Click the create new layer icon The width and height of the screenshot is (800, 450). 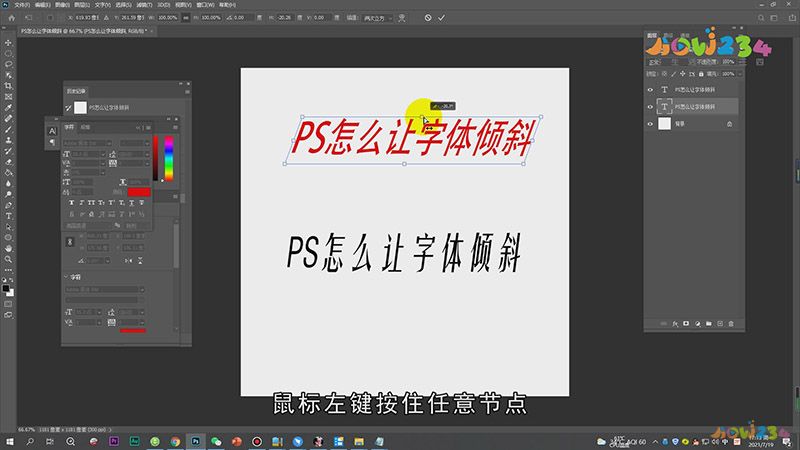[x=720, y=323]
